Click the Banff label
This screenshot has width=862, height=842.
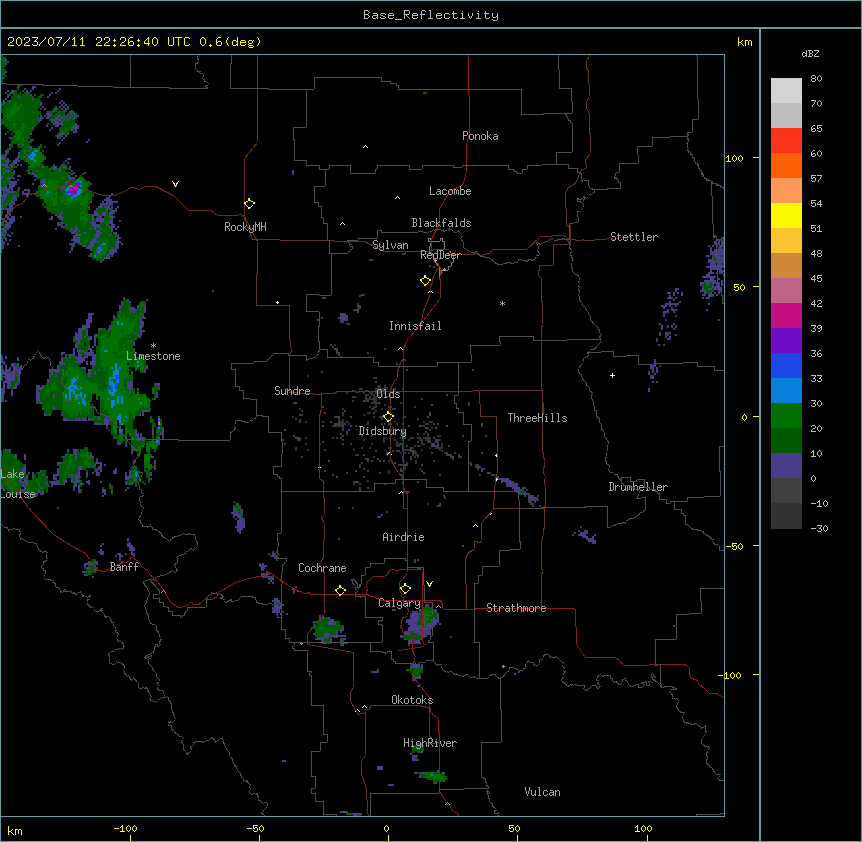coord(124,567)
